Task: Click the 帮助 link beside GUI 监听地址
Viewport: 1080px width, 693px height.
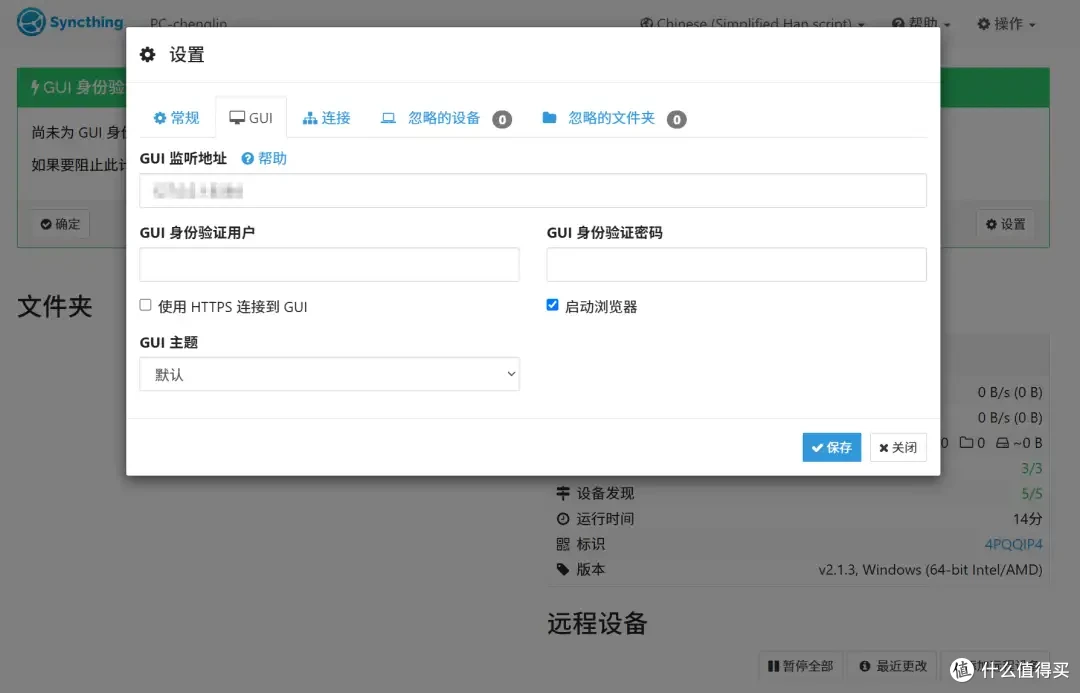Action: coord(264,158)
